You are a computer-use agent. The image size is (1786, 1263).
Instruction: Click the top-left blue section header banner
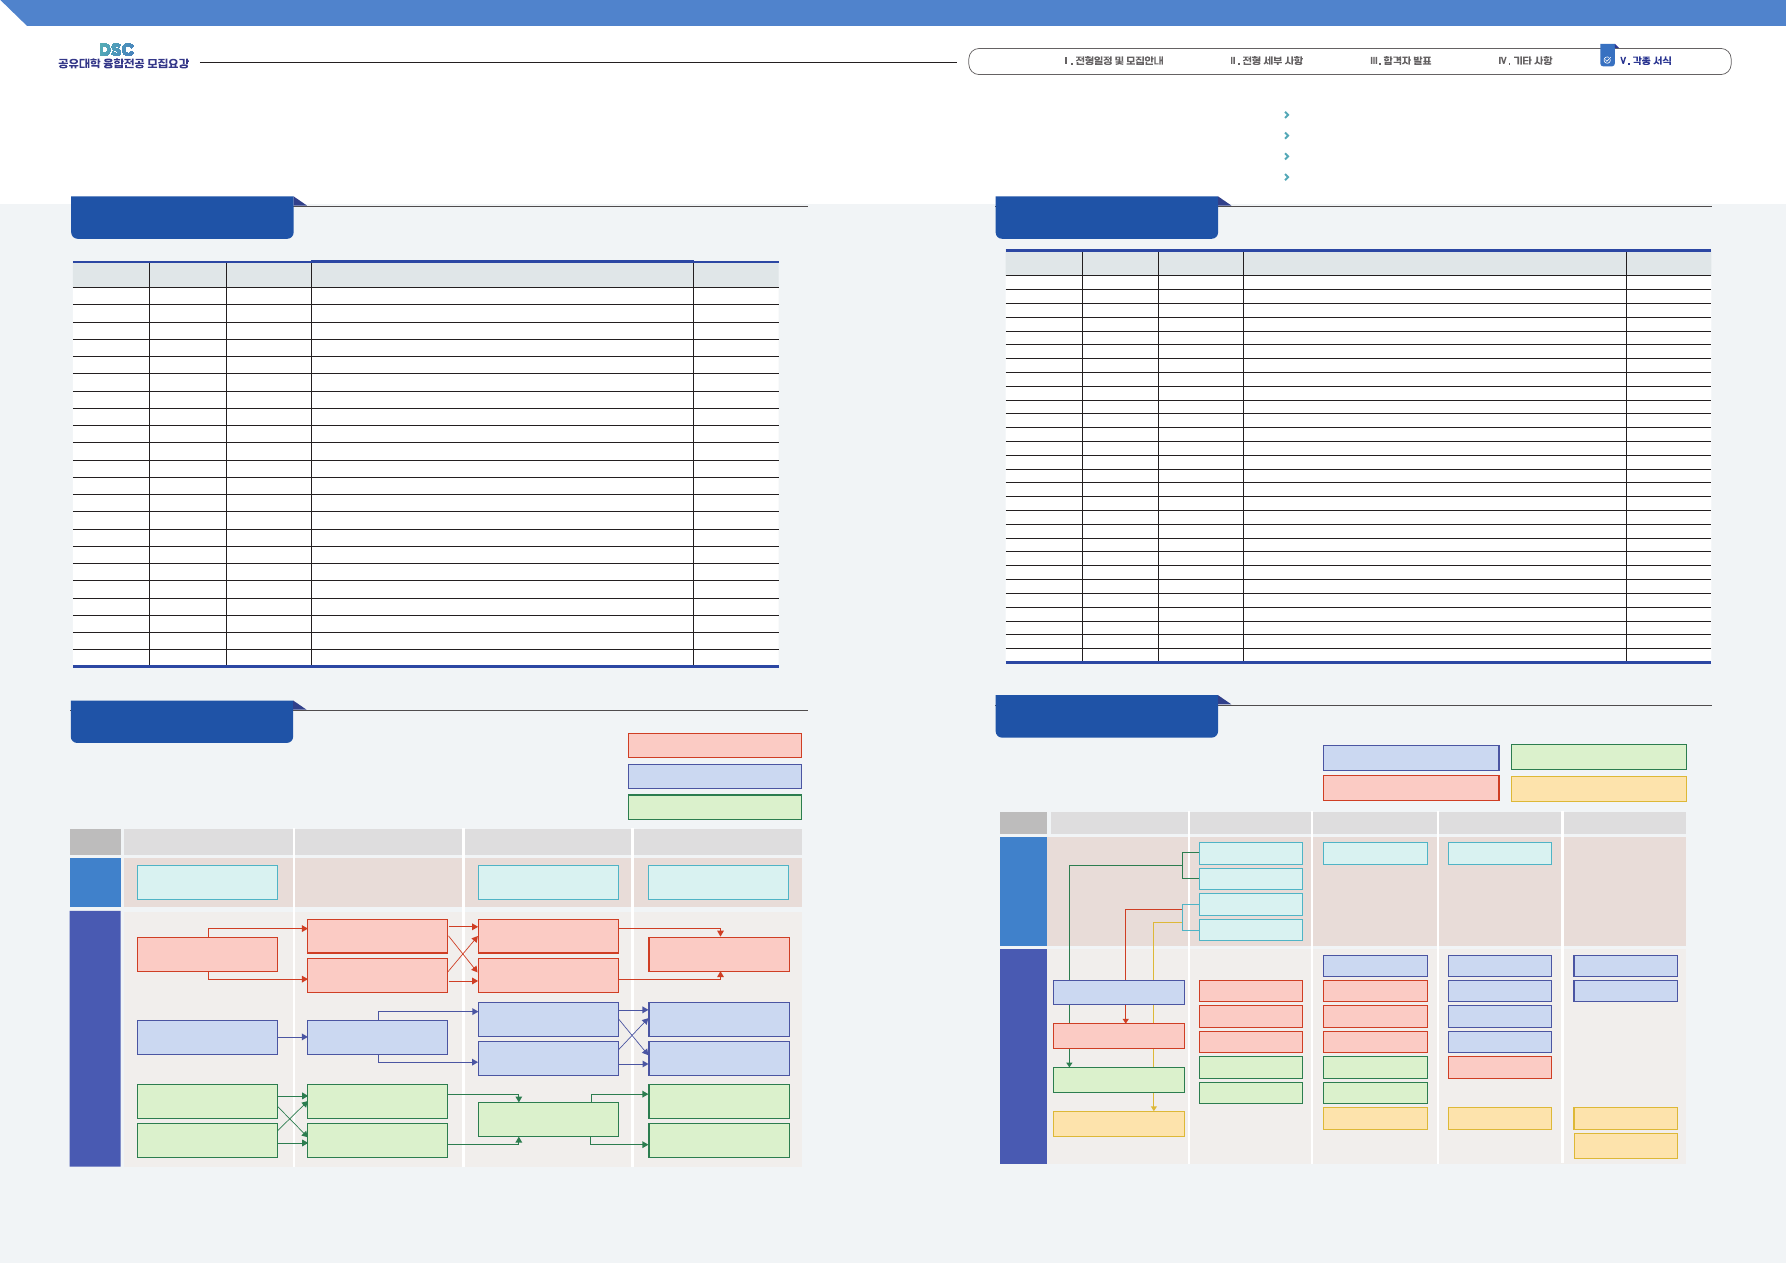coord(182,218)
